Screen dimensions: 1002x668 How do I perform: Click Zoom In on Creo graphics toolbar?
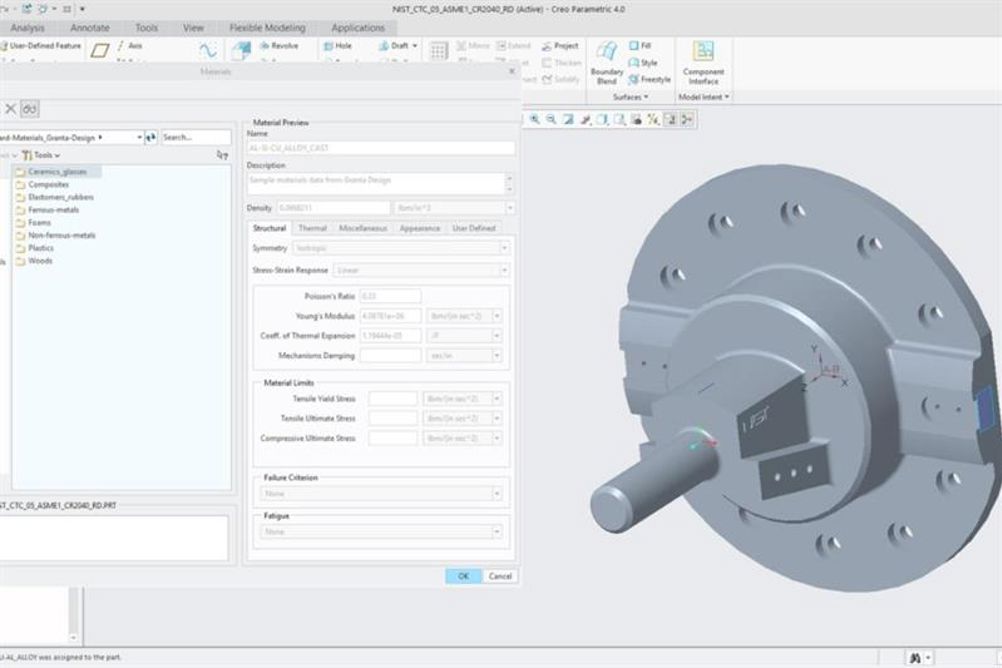(535, 119)
